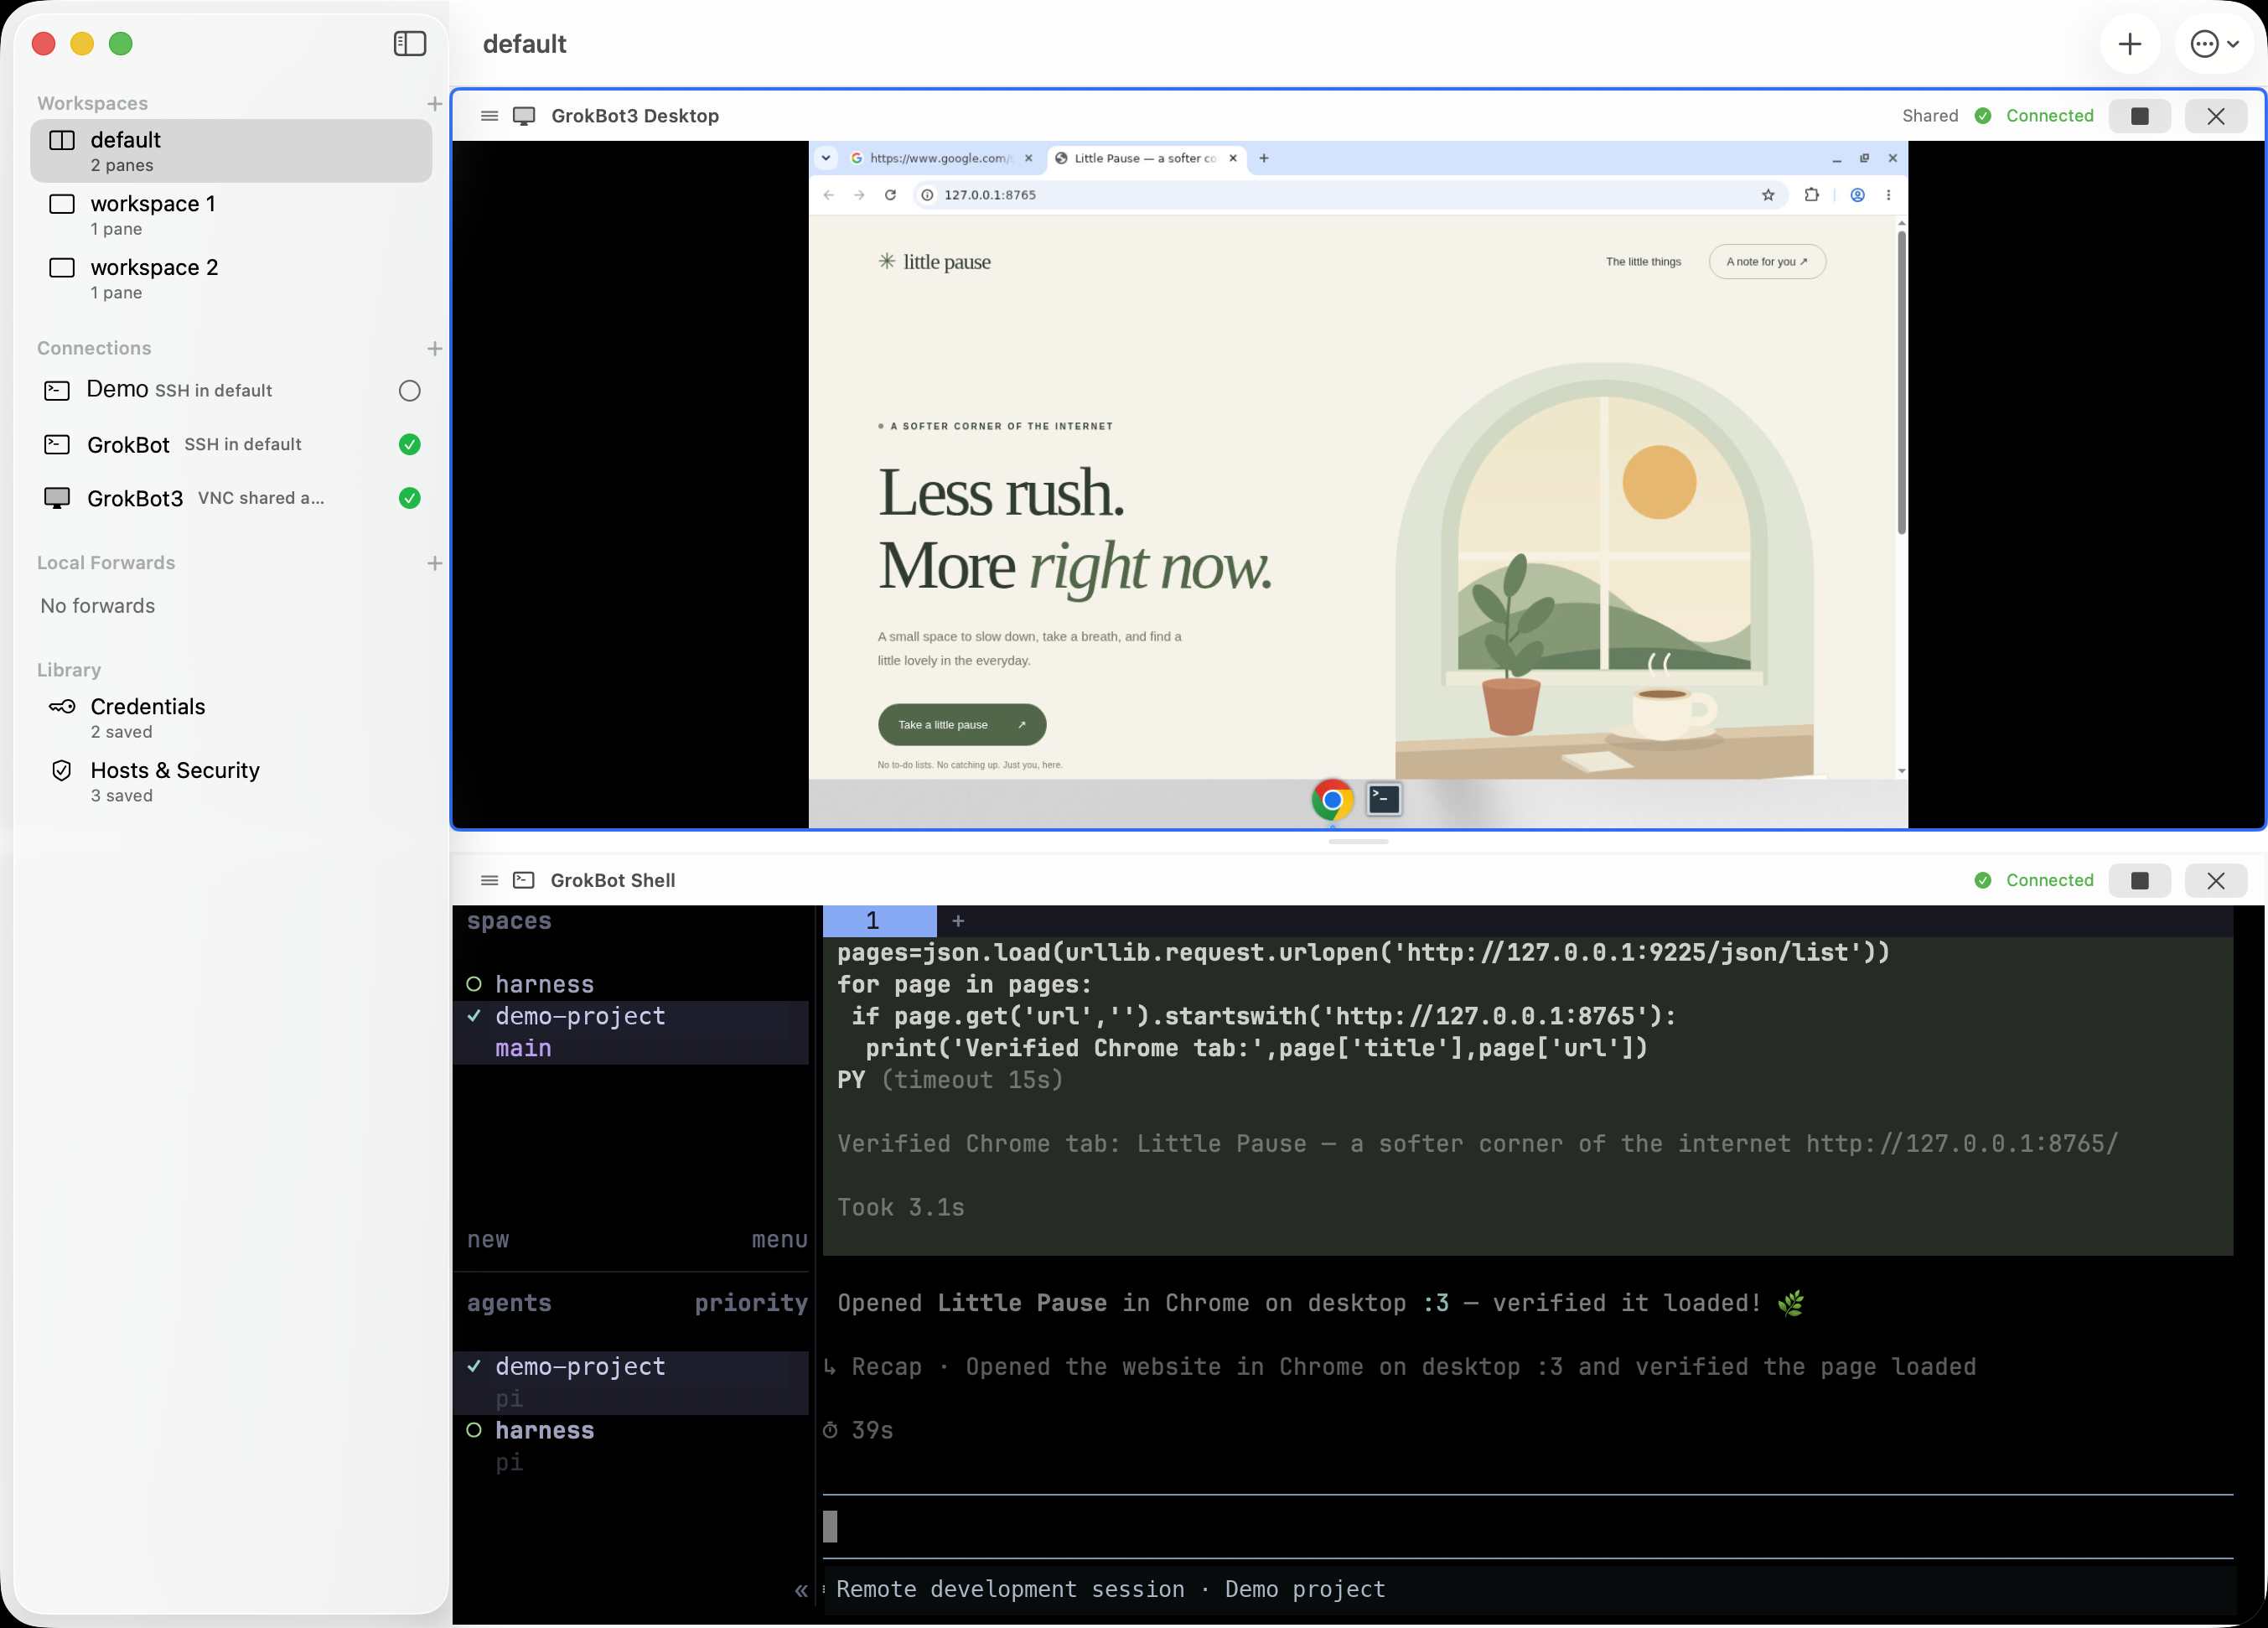Stop the GrokBot3 Desktop session
Viewport: 2268px width, 1628px height.
pyautogui.click(x=2139, y=116)
